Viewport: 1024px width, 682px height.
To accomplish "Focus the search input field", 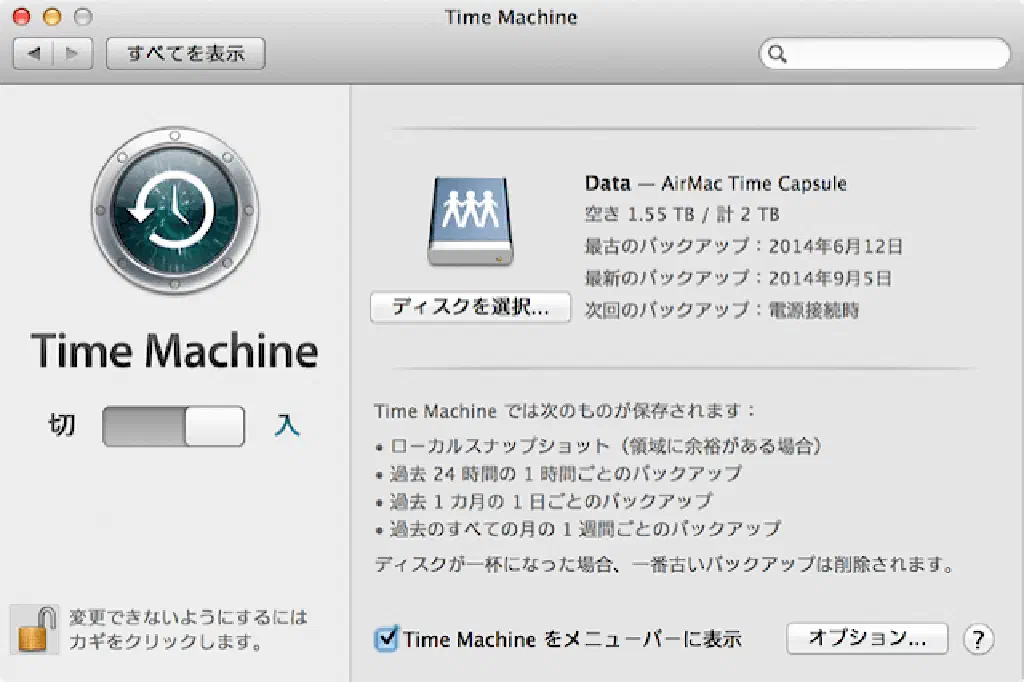I will point(895,54).
